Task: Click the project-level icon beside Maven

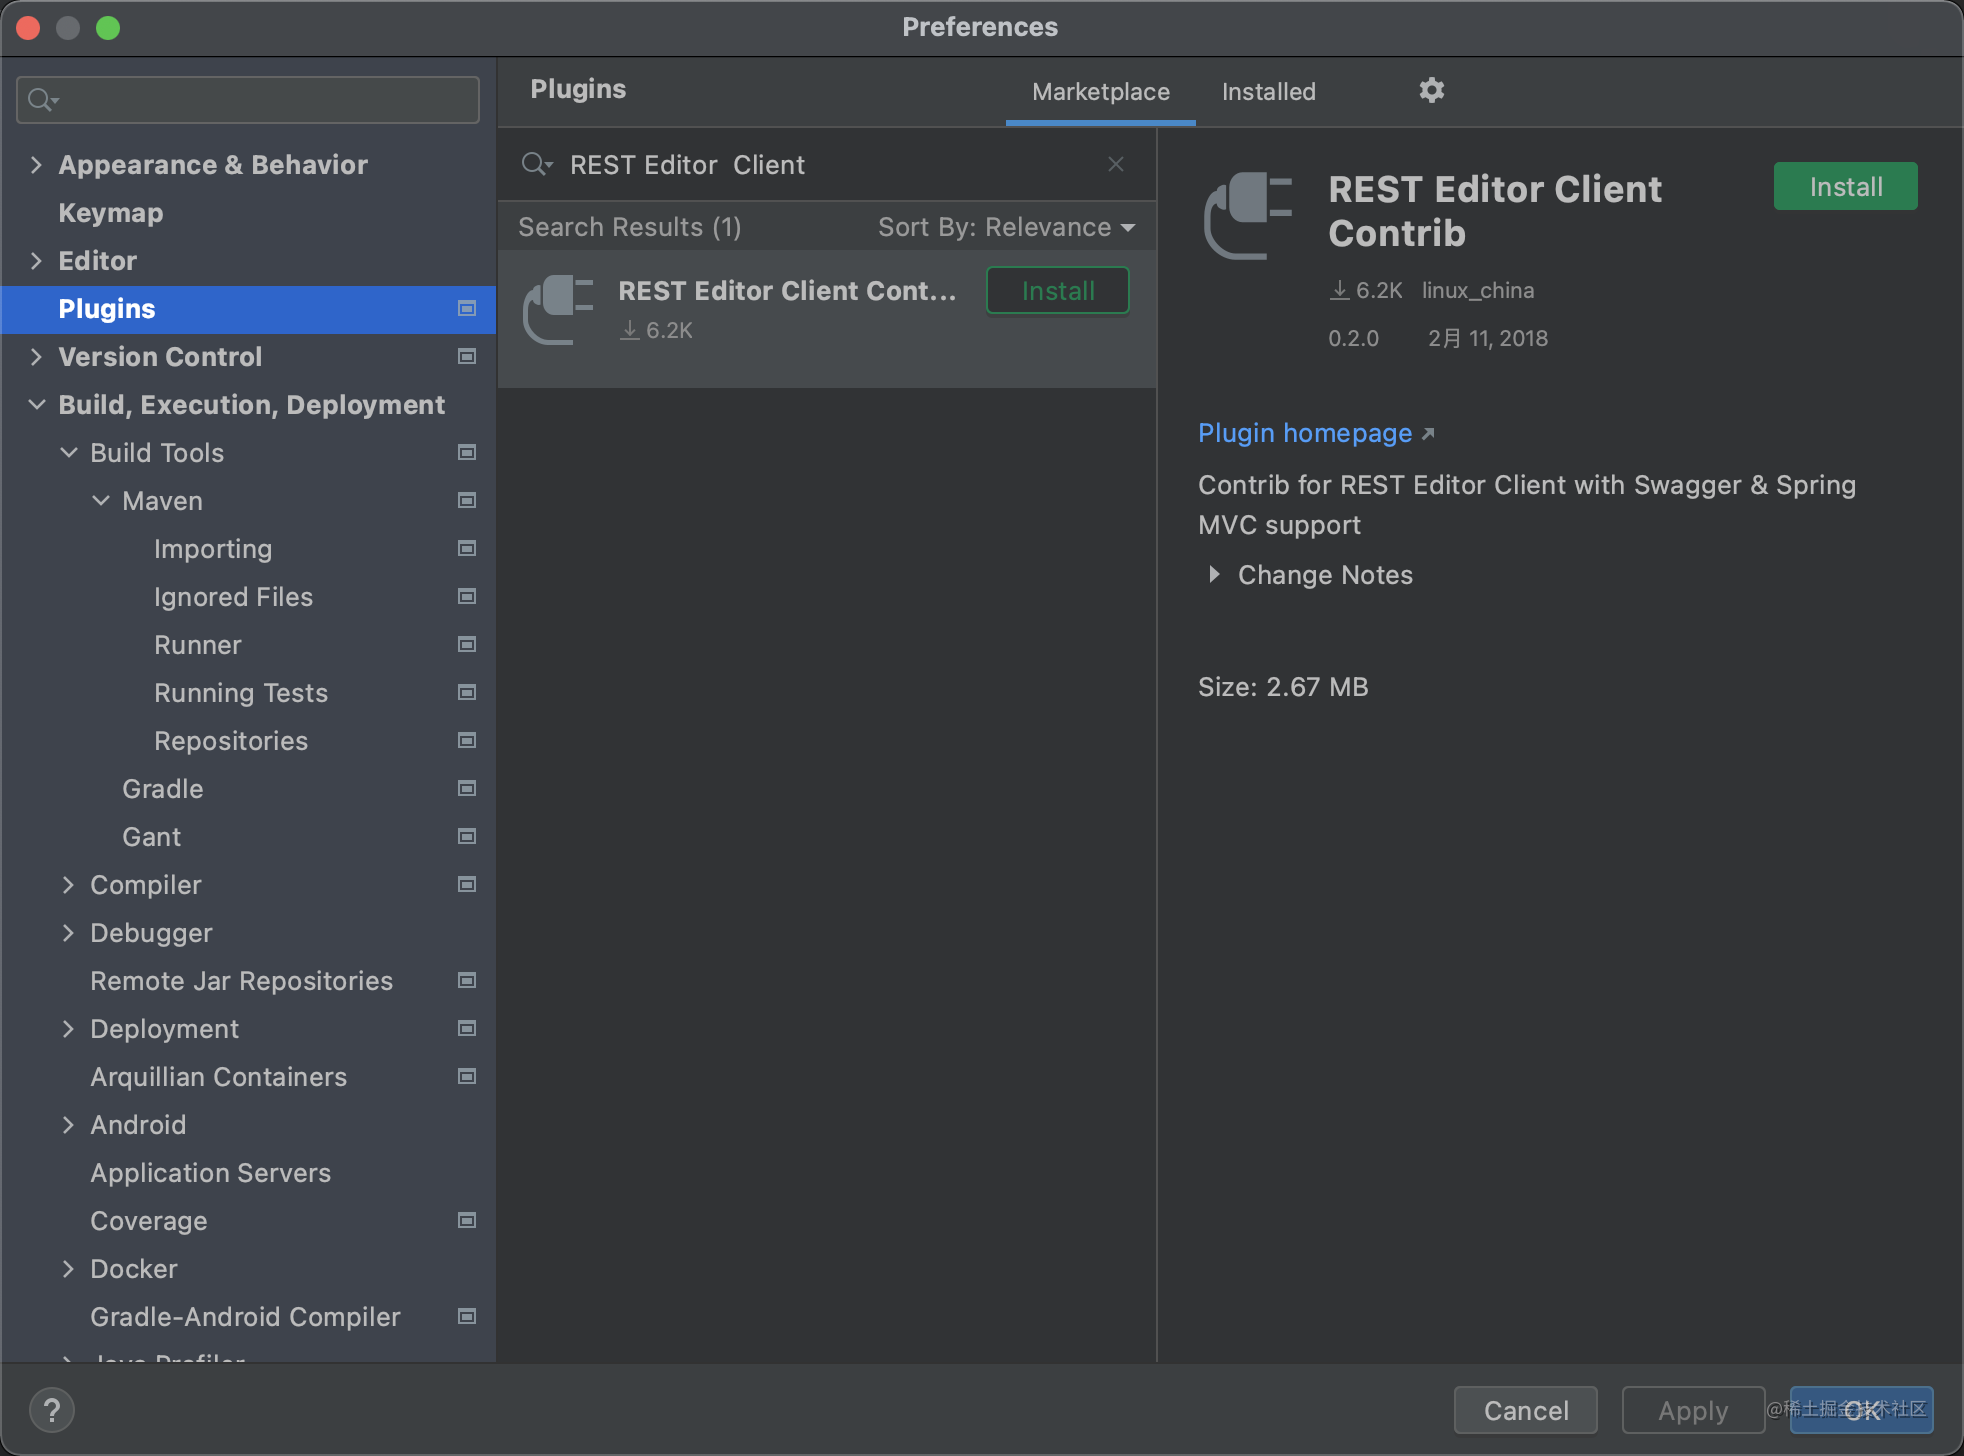Action: [466, 500]
